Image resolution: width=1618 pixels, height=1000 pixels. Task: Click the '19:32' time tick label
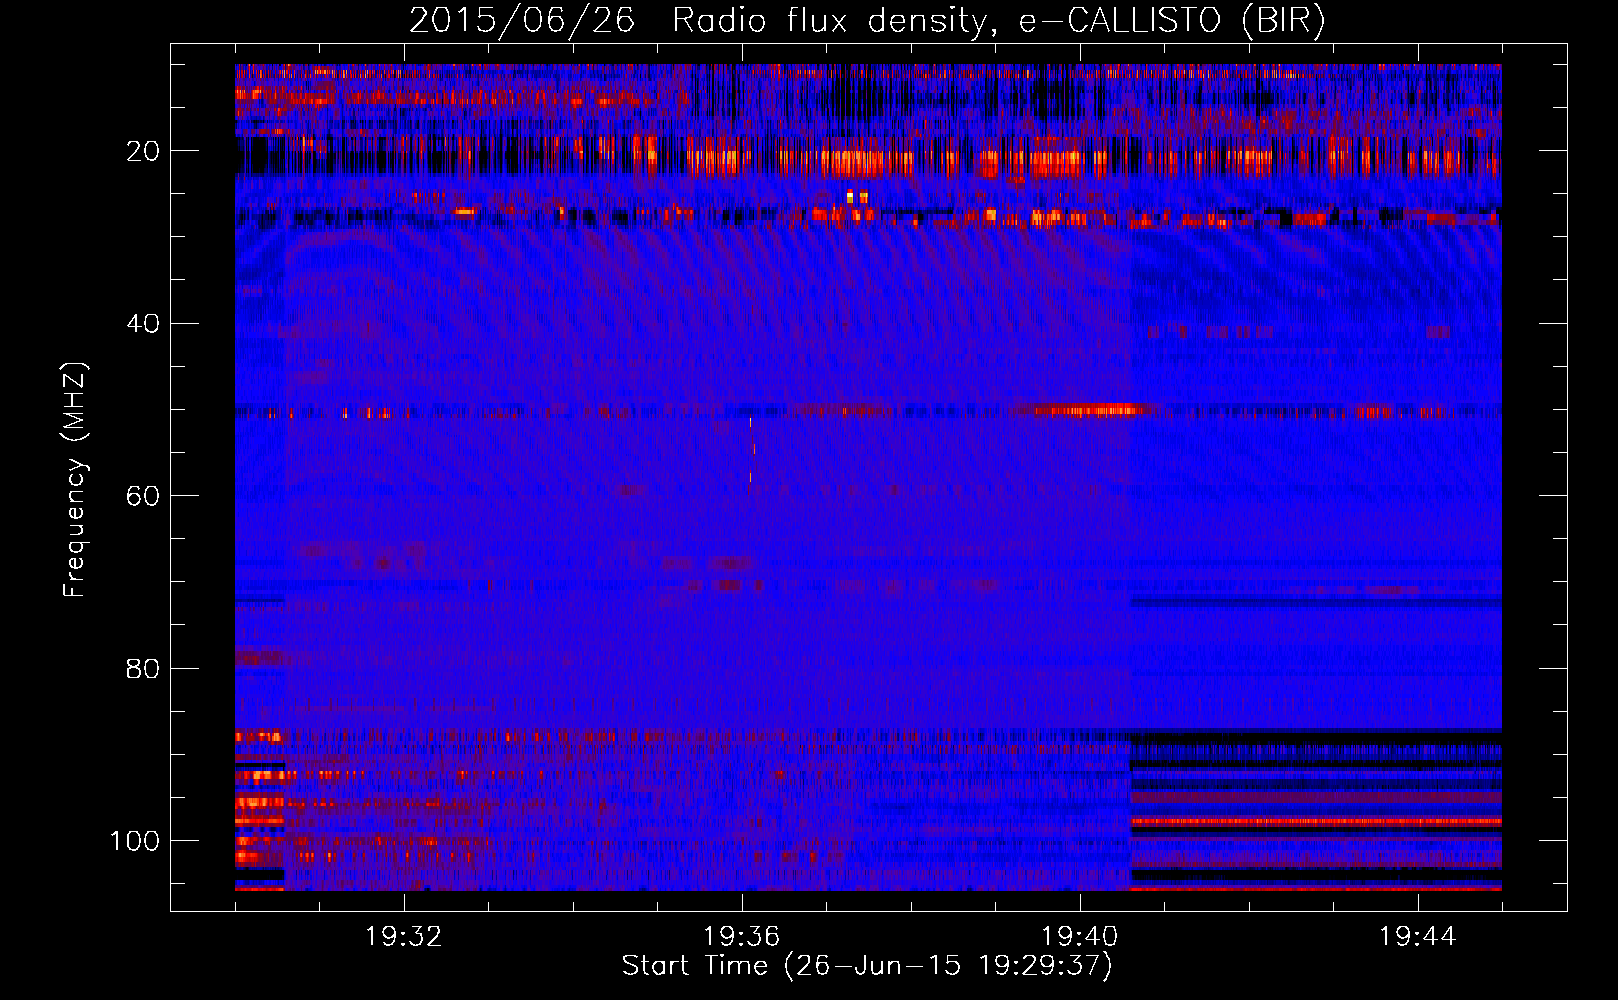404,937
